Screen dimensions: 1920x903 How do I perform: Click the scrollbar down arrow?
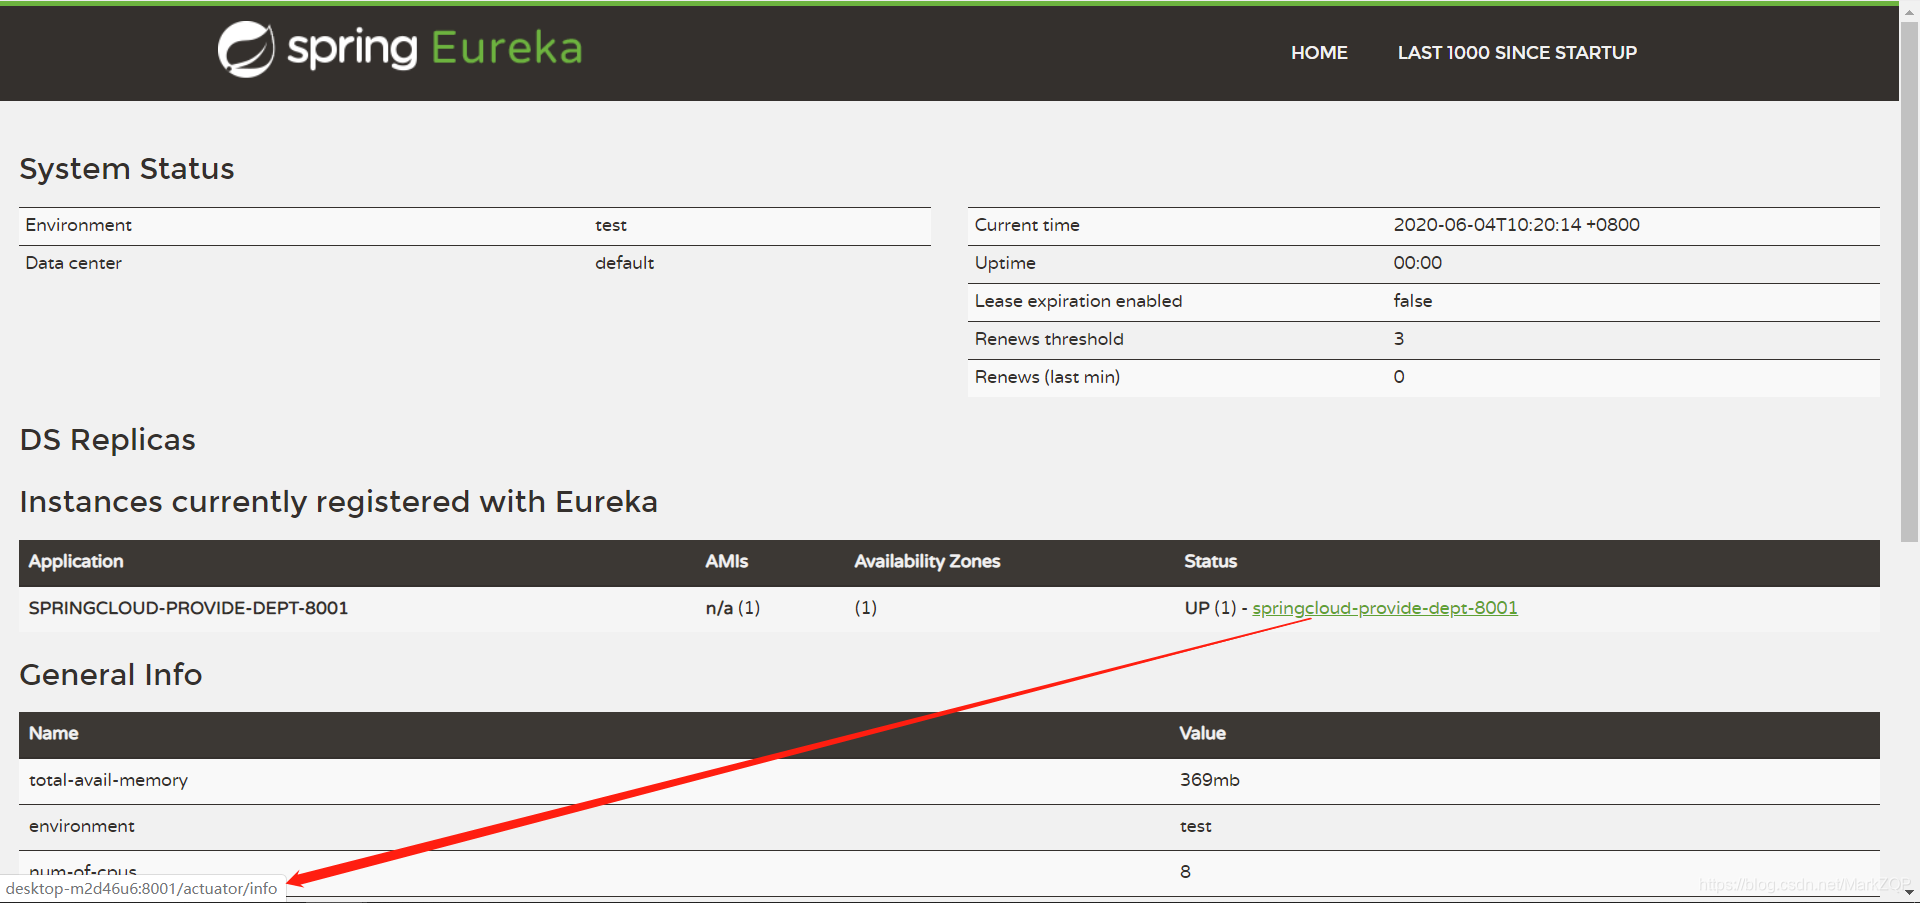pos(1909,892)
